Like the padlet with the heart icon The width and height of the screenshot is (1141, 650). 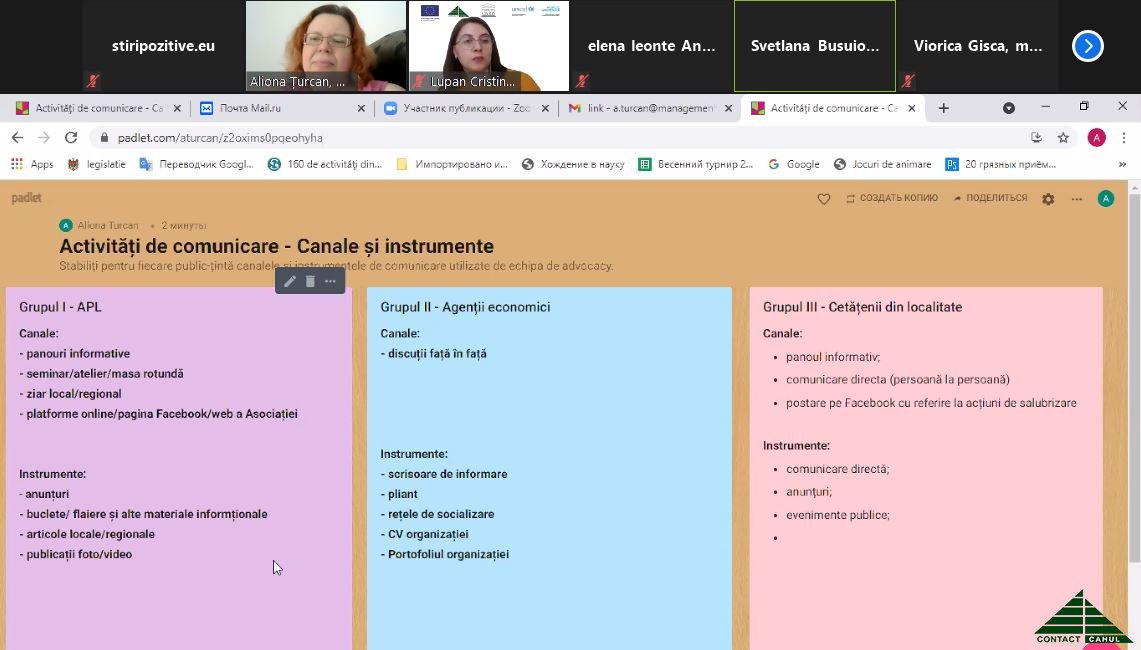coord(824,199)
